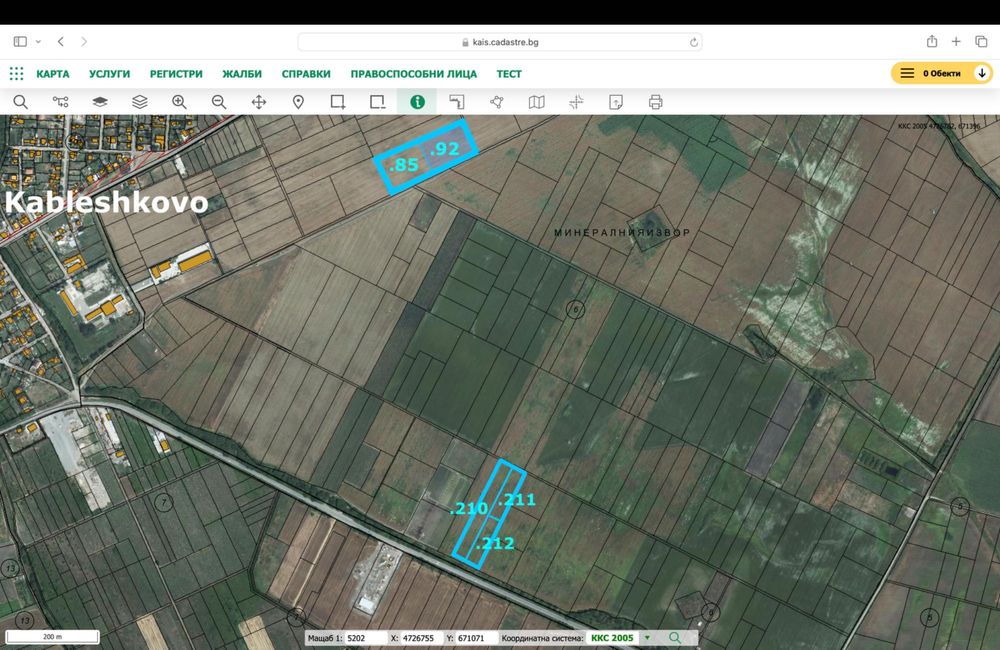Click the Y coordinate input field
This screenshot has height=650, width=1000.
click(476, 638)
